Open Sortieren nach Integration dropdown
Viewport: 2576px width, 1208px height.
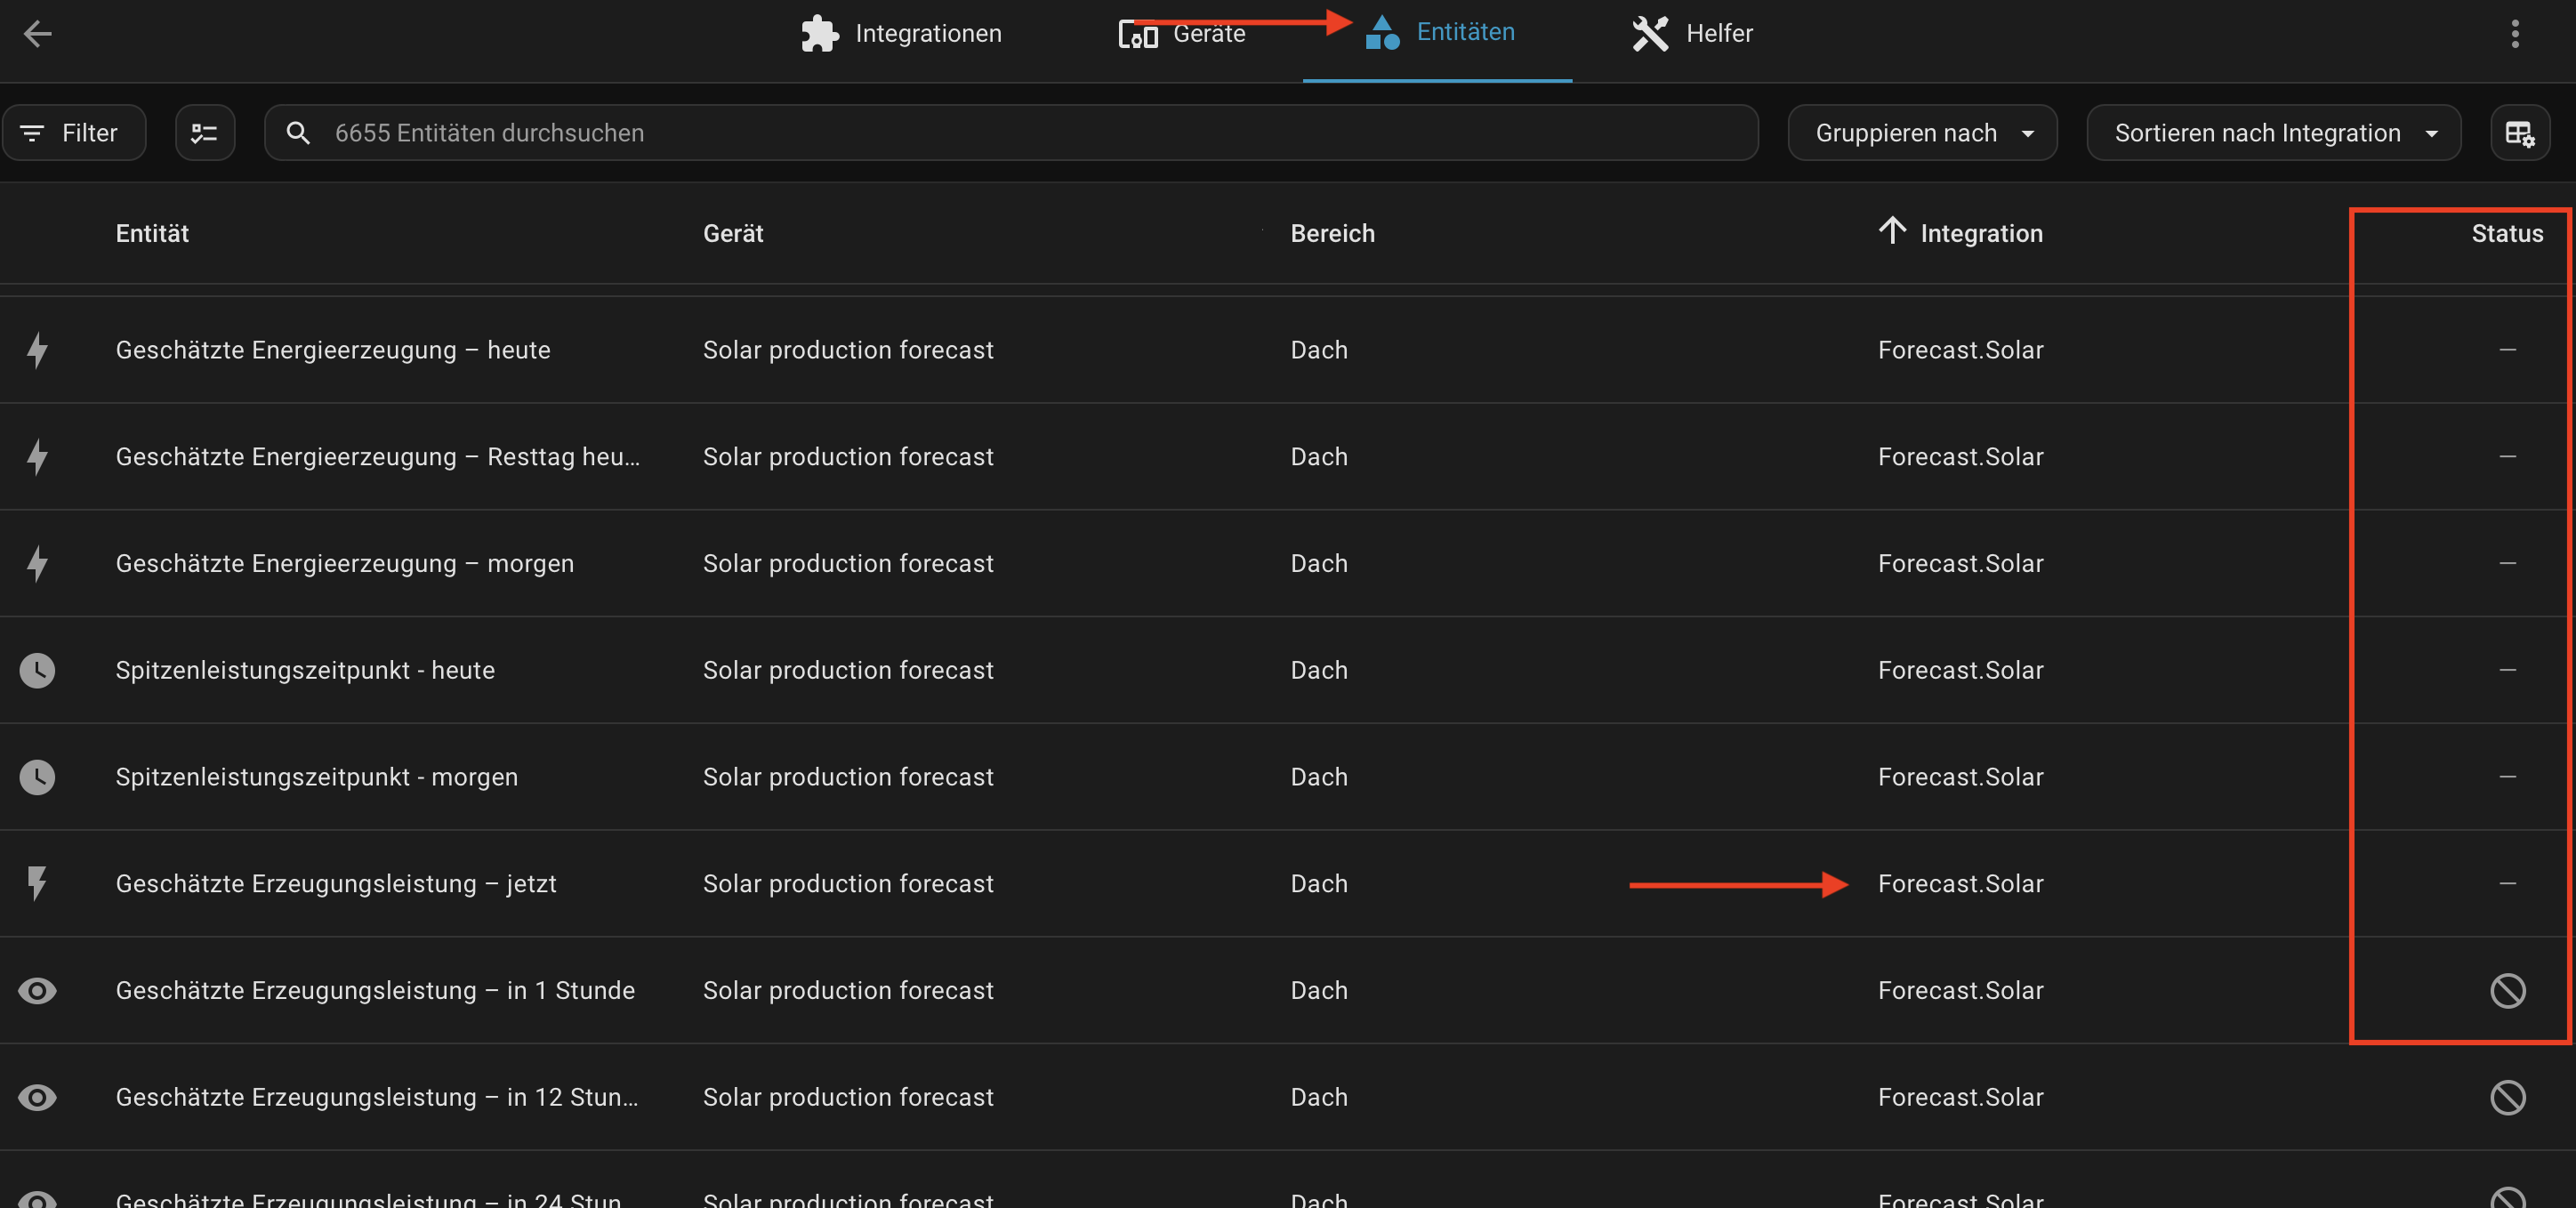2273,133
